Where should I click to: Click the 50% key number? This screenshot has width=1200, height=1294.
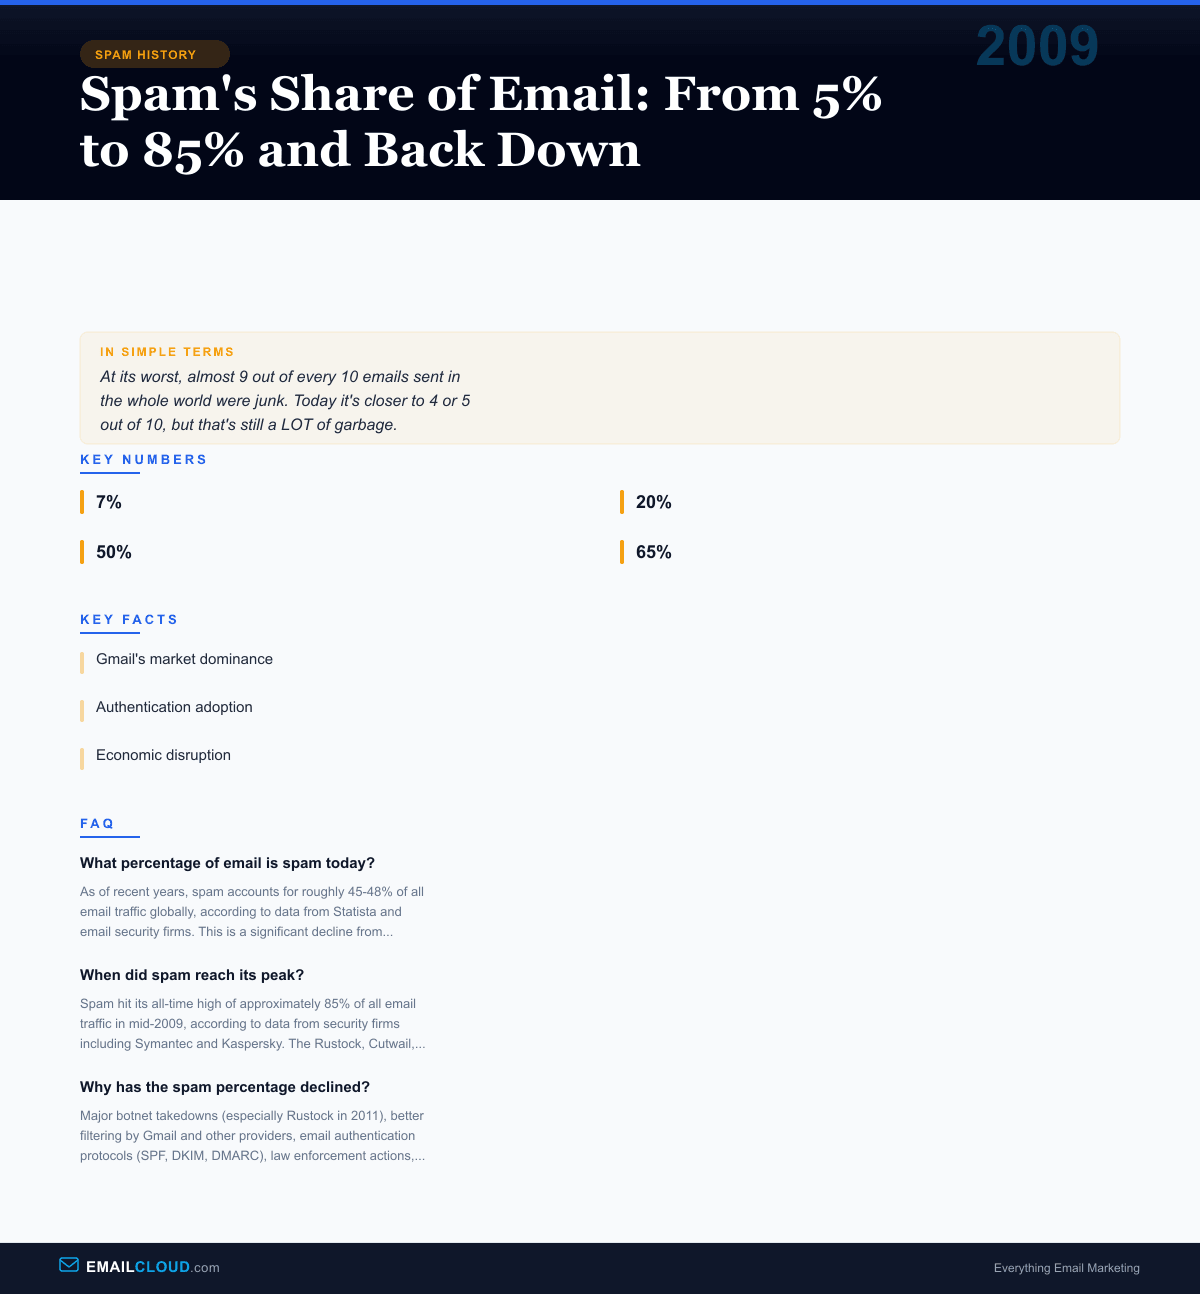pyautogui.click(x=114, y=552)
